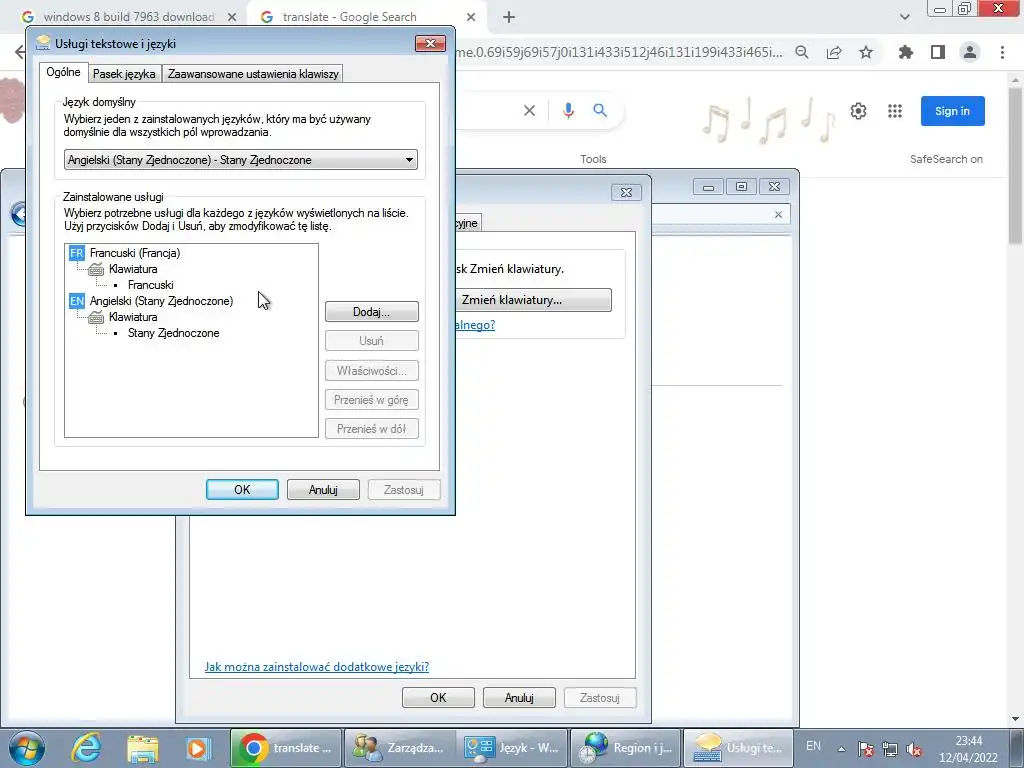The image size is (1024, 768).
Task: Click the Zmień klawiatury... button
Action: pos(533,300)
